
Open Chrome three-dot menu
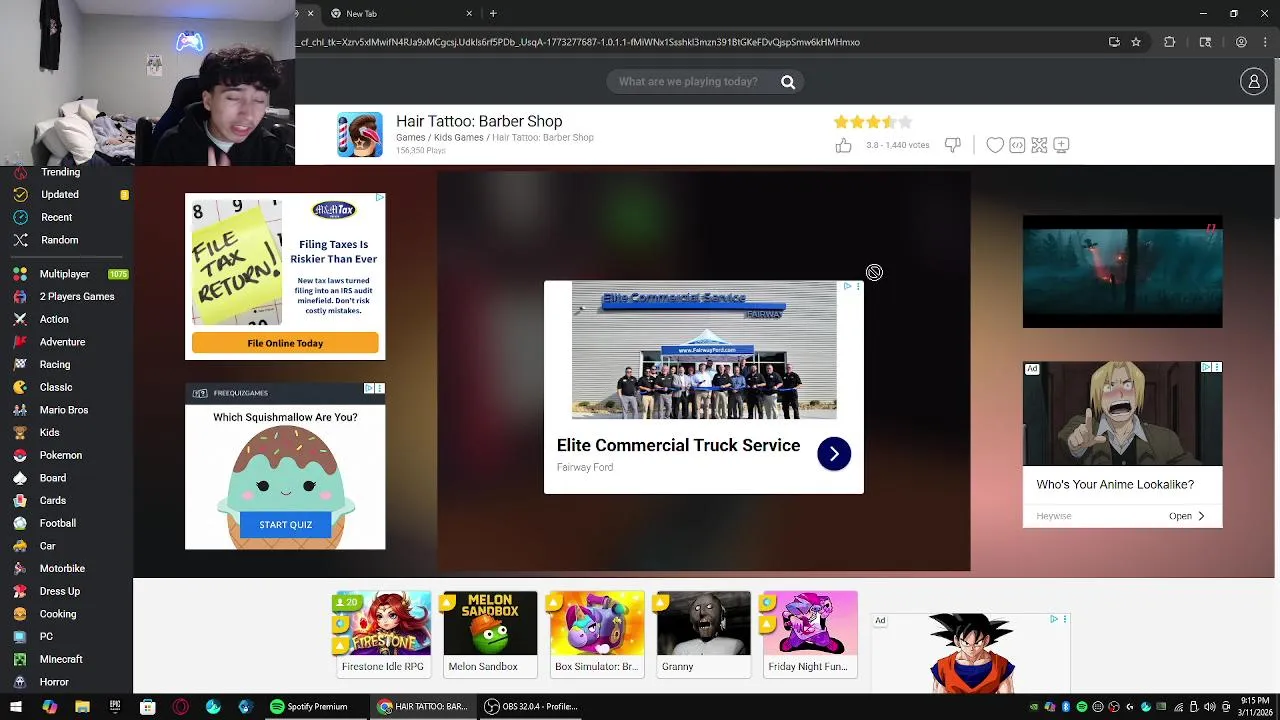pyautogui.click(x=1265, y=42)
